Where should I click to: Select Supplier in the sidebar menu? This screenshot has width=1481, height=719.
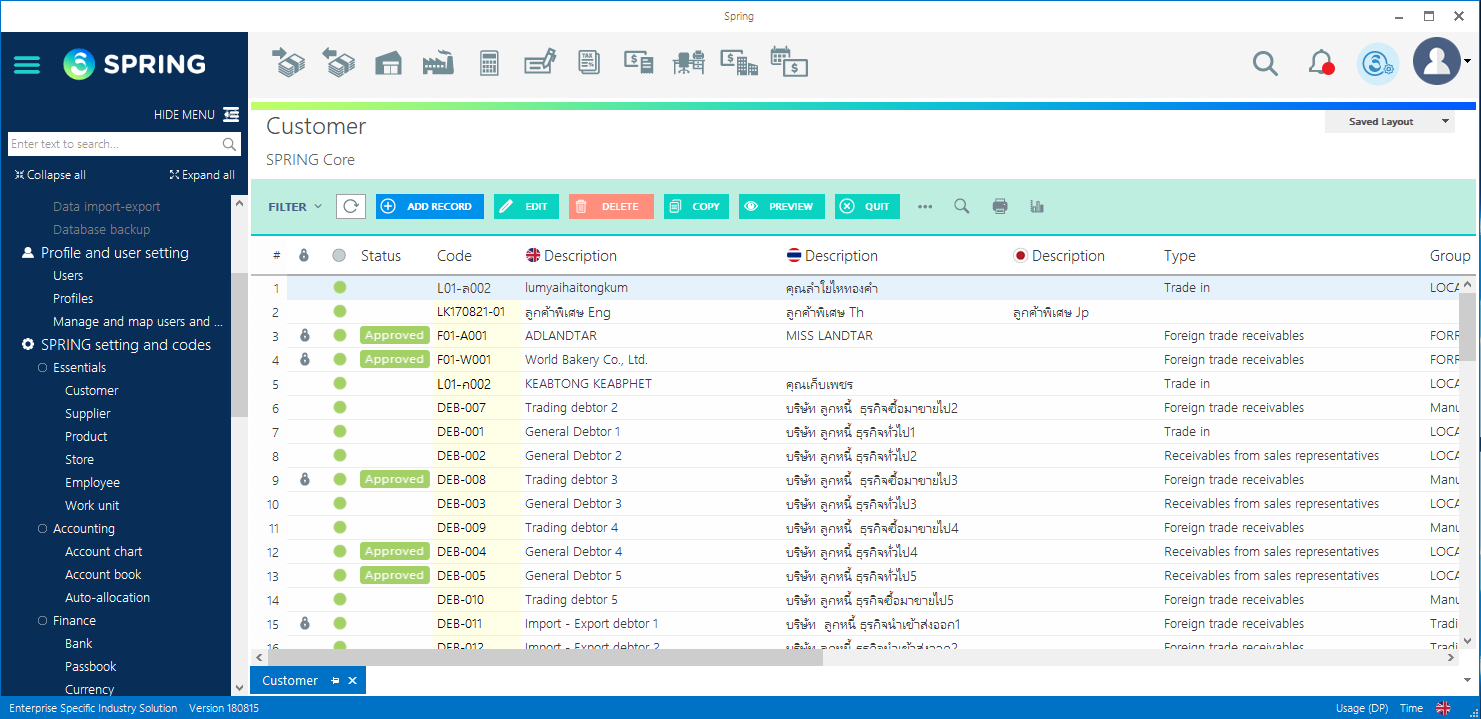point(88,414)
